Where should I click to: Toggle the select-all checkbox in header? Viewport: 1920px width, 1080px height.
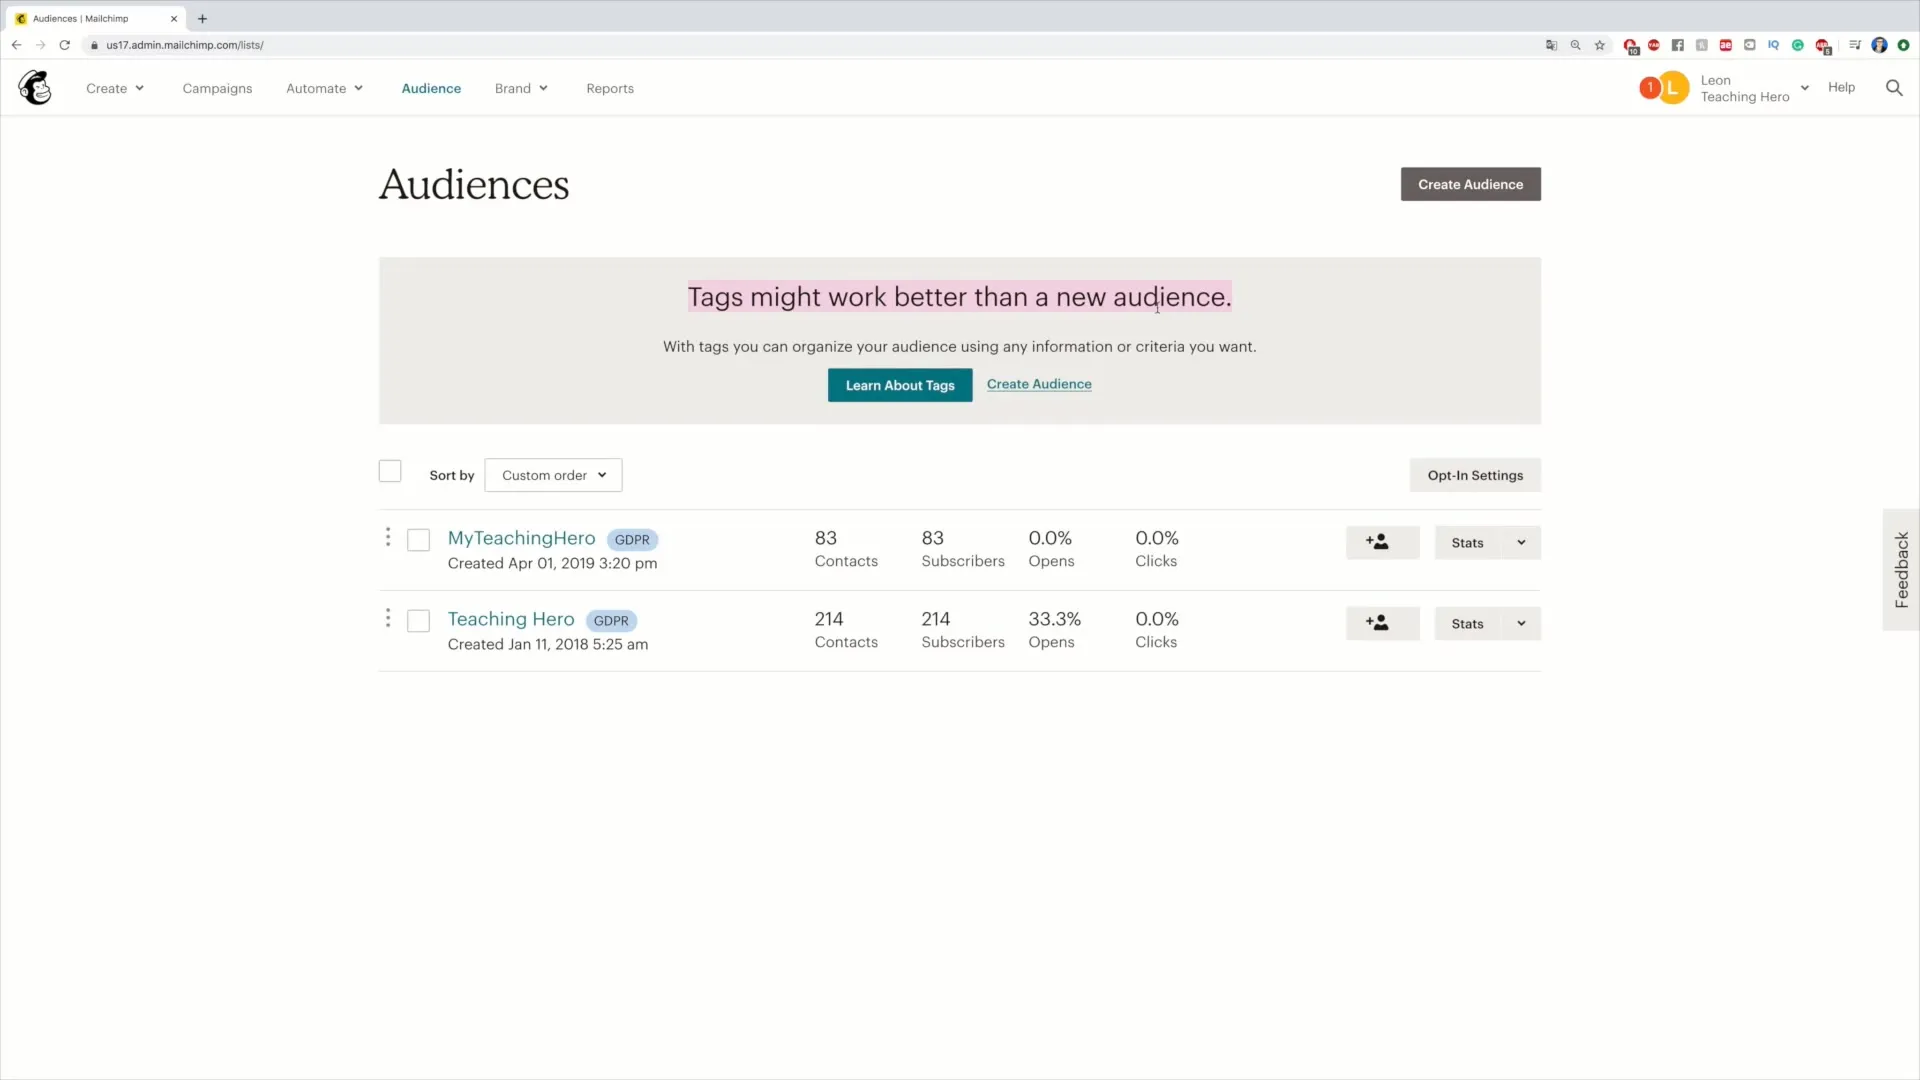390,472
